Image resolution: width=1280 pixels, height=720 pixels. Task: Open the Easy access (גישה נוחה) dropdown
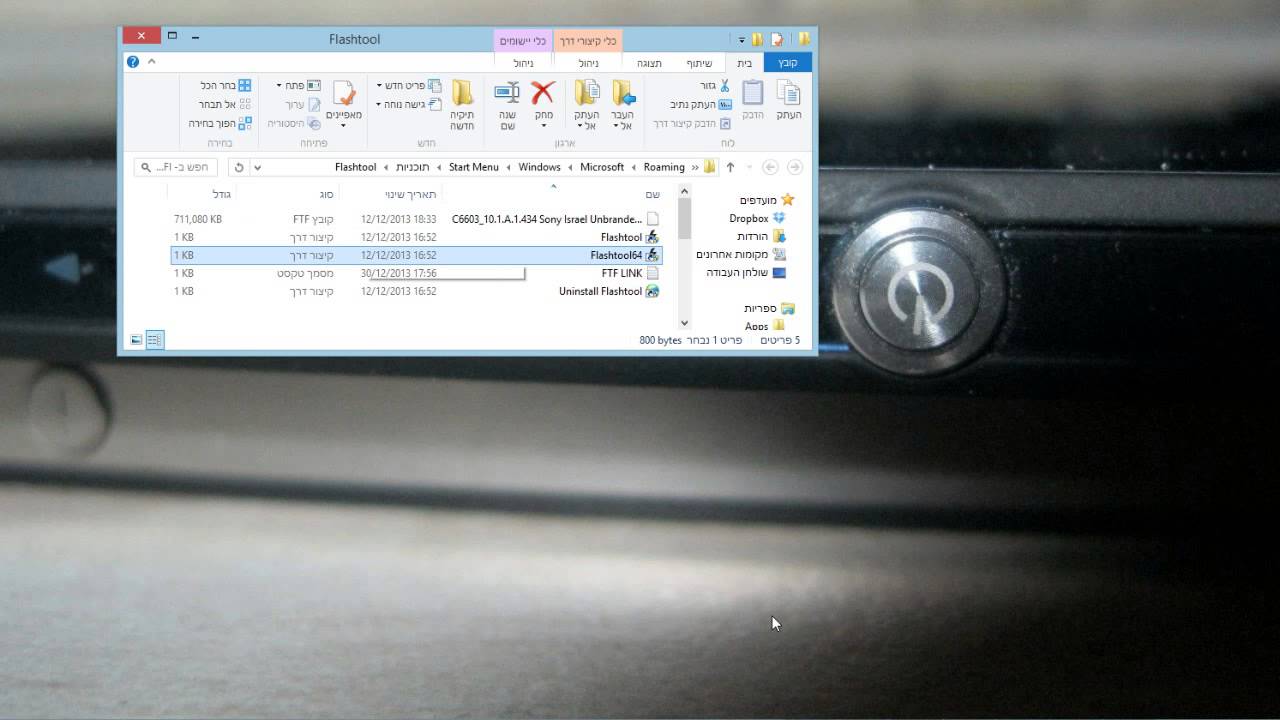click(409, 104)
